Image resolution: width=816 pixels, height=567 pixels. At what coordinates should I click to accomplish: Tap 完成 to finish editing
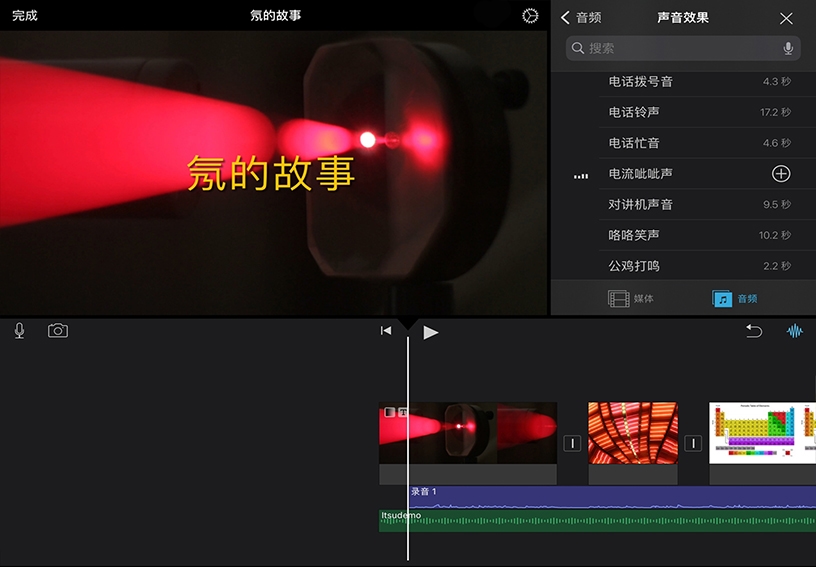point(25,16)
